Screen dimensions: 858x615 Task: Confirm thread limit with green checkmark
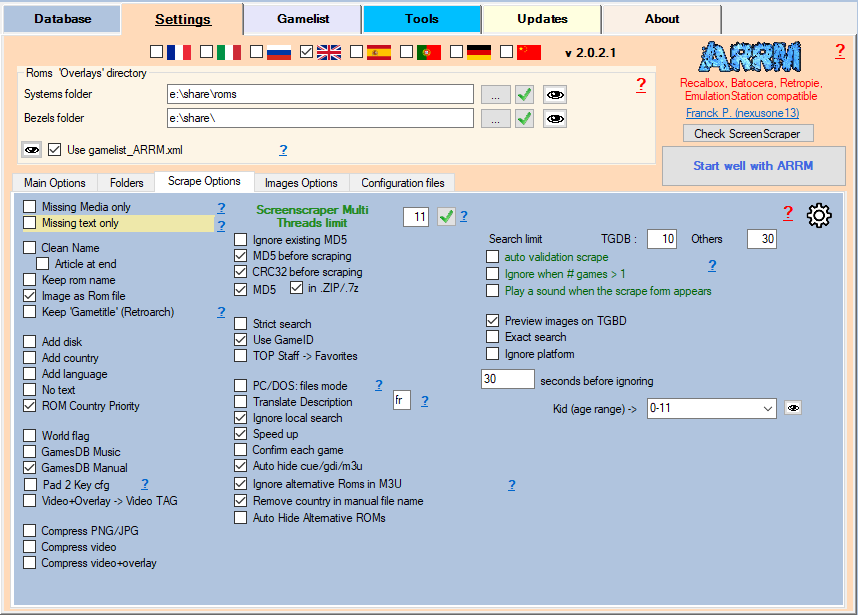point(446,216)
